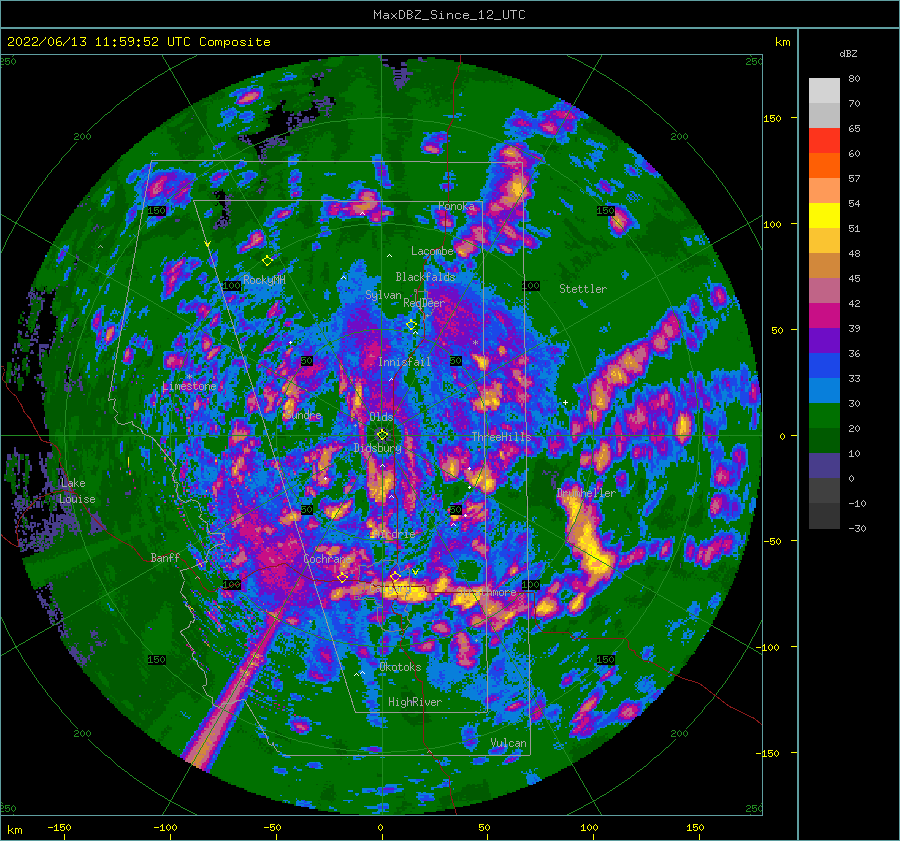Select the Blackfalds label
The height and width of the screenshot is (841, 900).
[x=425, y=277]
